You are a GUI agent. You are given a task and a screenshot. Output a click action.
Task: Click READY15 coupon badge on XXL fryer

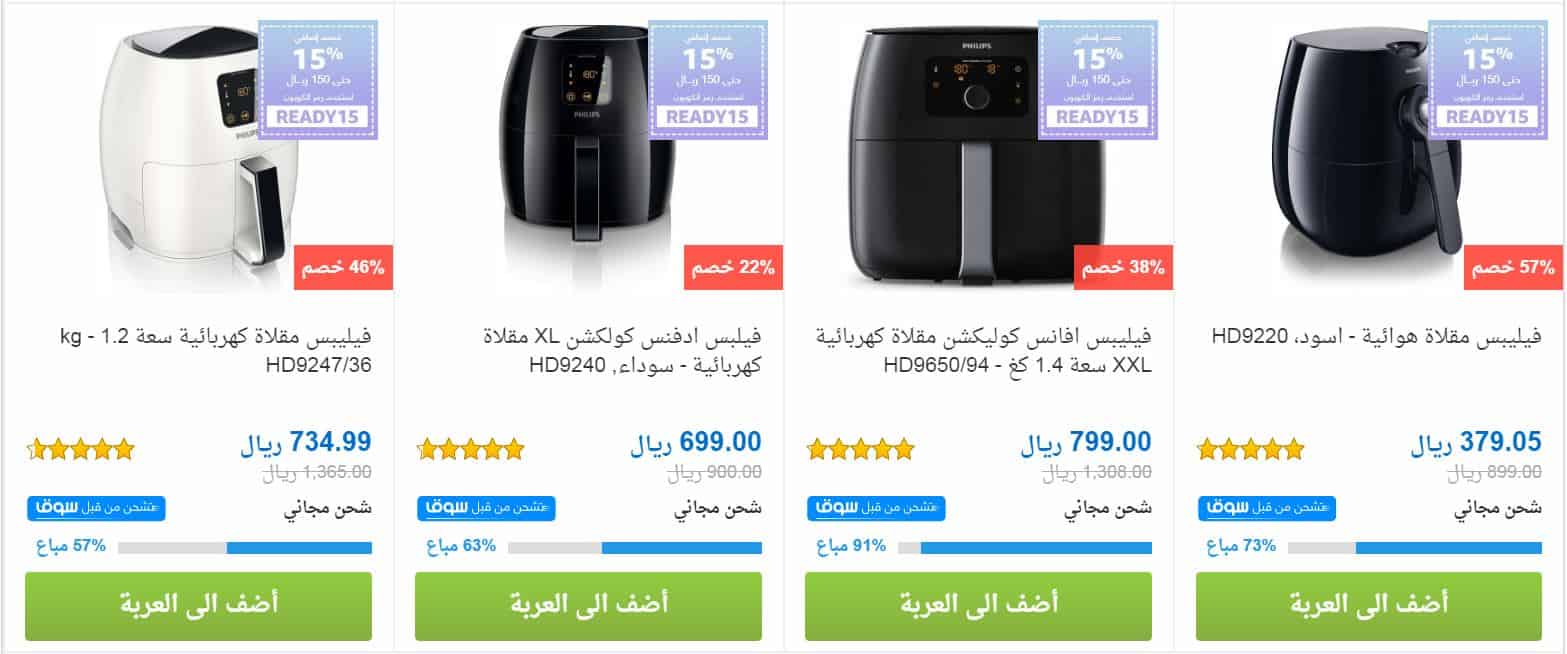click(1098, 79)
